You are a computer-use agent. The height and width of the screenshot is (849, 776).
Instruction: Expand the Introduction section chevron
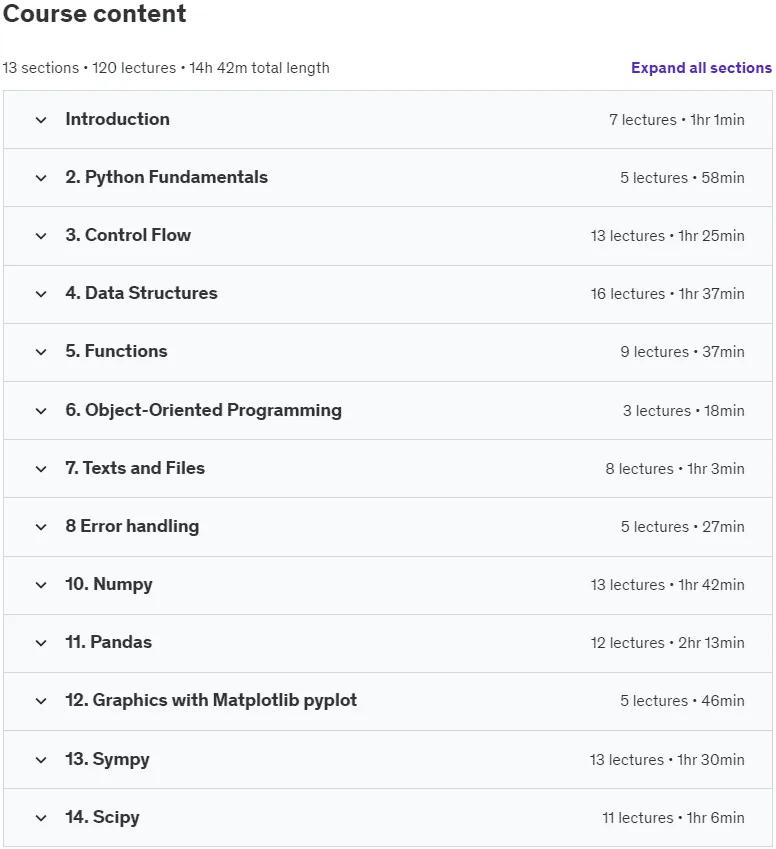41,120
